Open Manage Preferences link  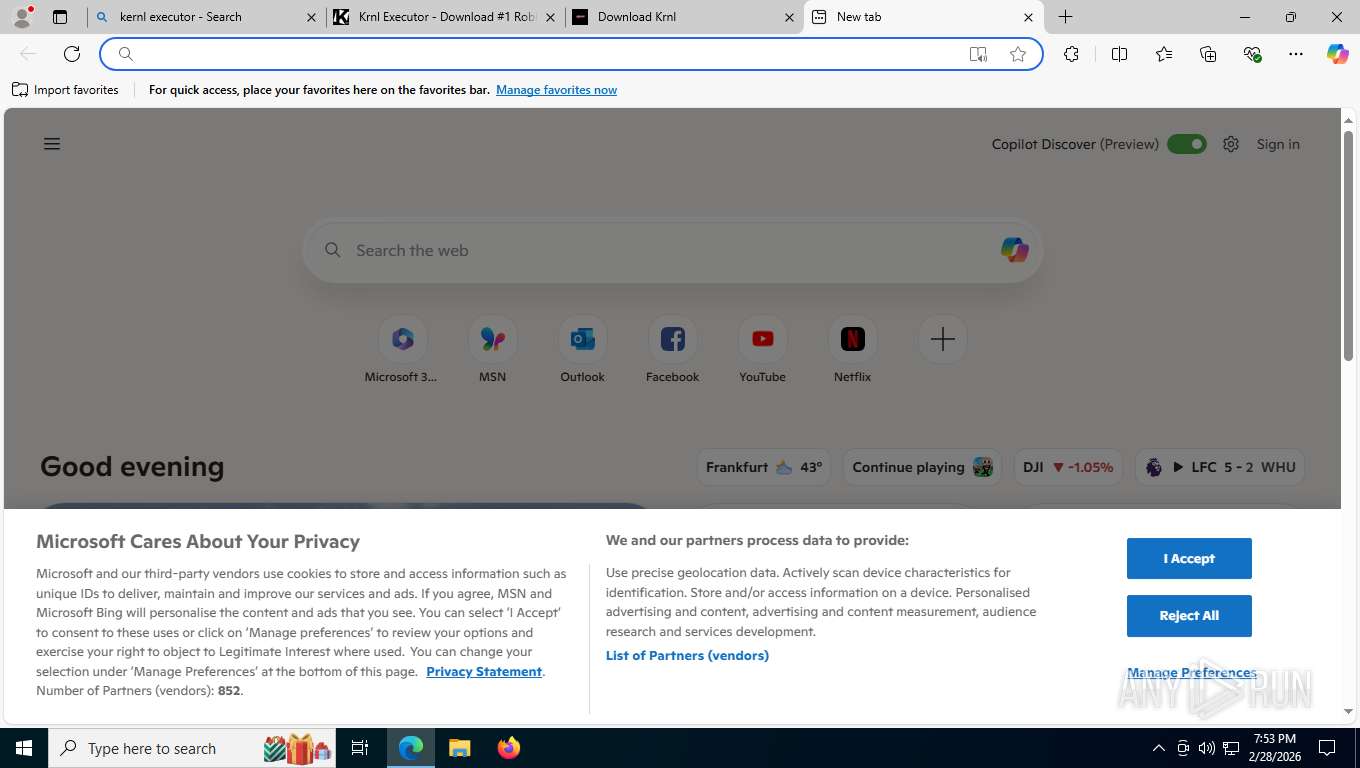click(1191, 672)
